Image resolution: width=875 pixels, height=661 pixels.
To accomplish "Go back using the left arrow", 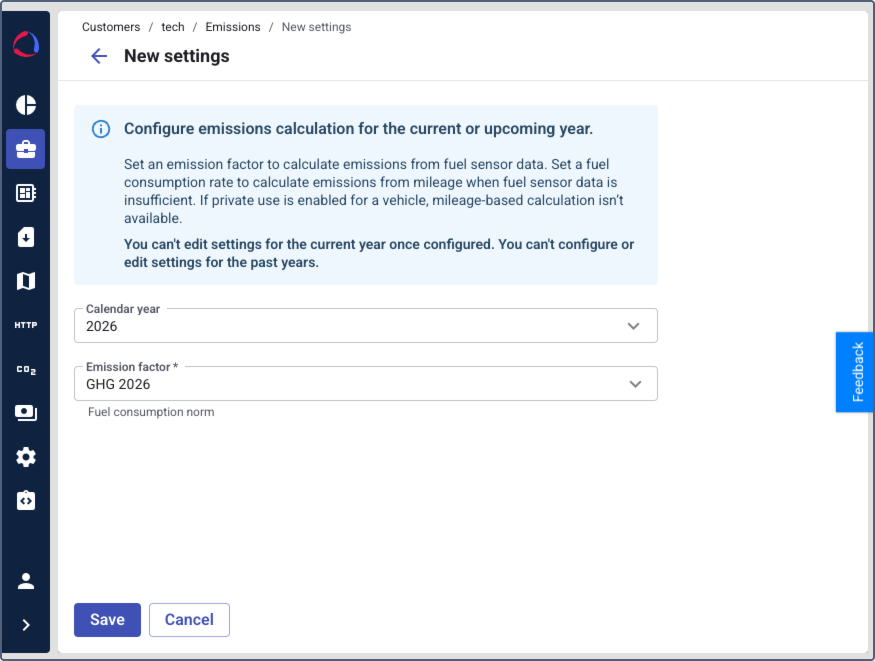I will [x=99, y=56].
